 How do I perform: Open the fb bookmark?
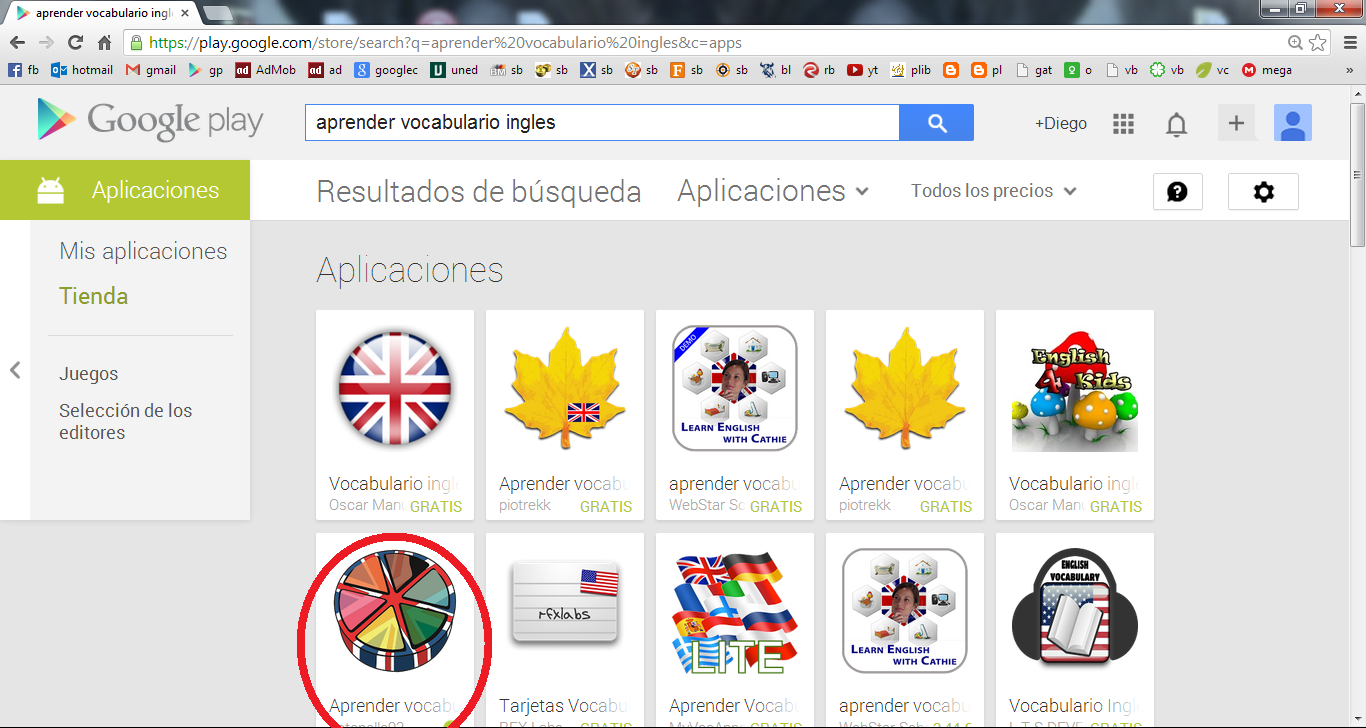[23, 70]
